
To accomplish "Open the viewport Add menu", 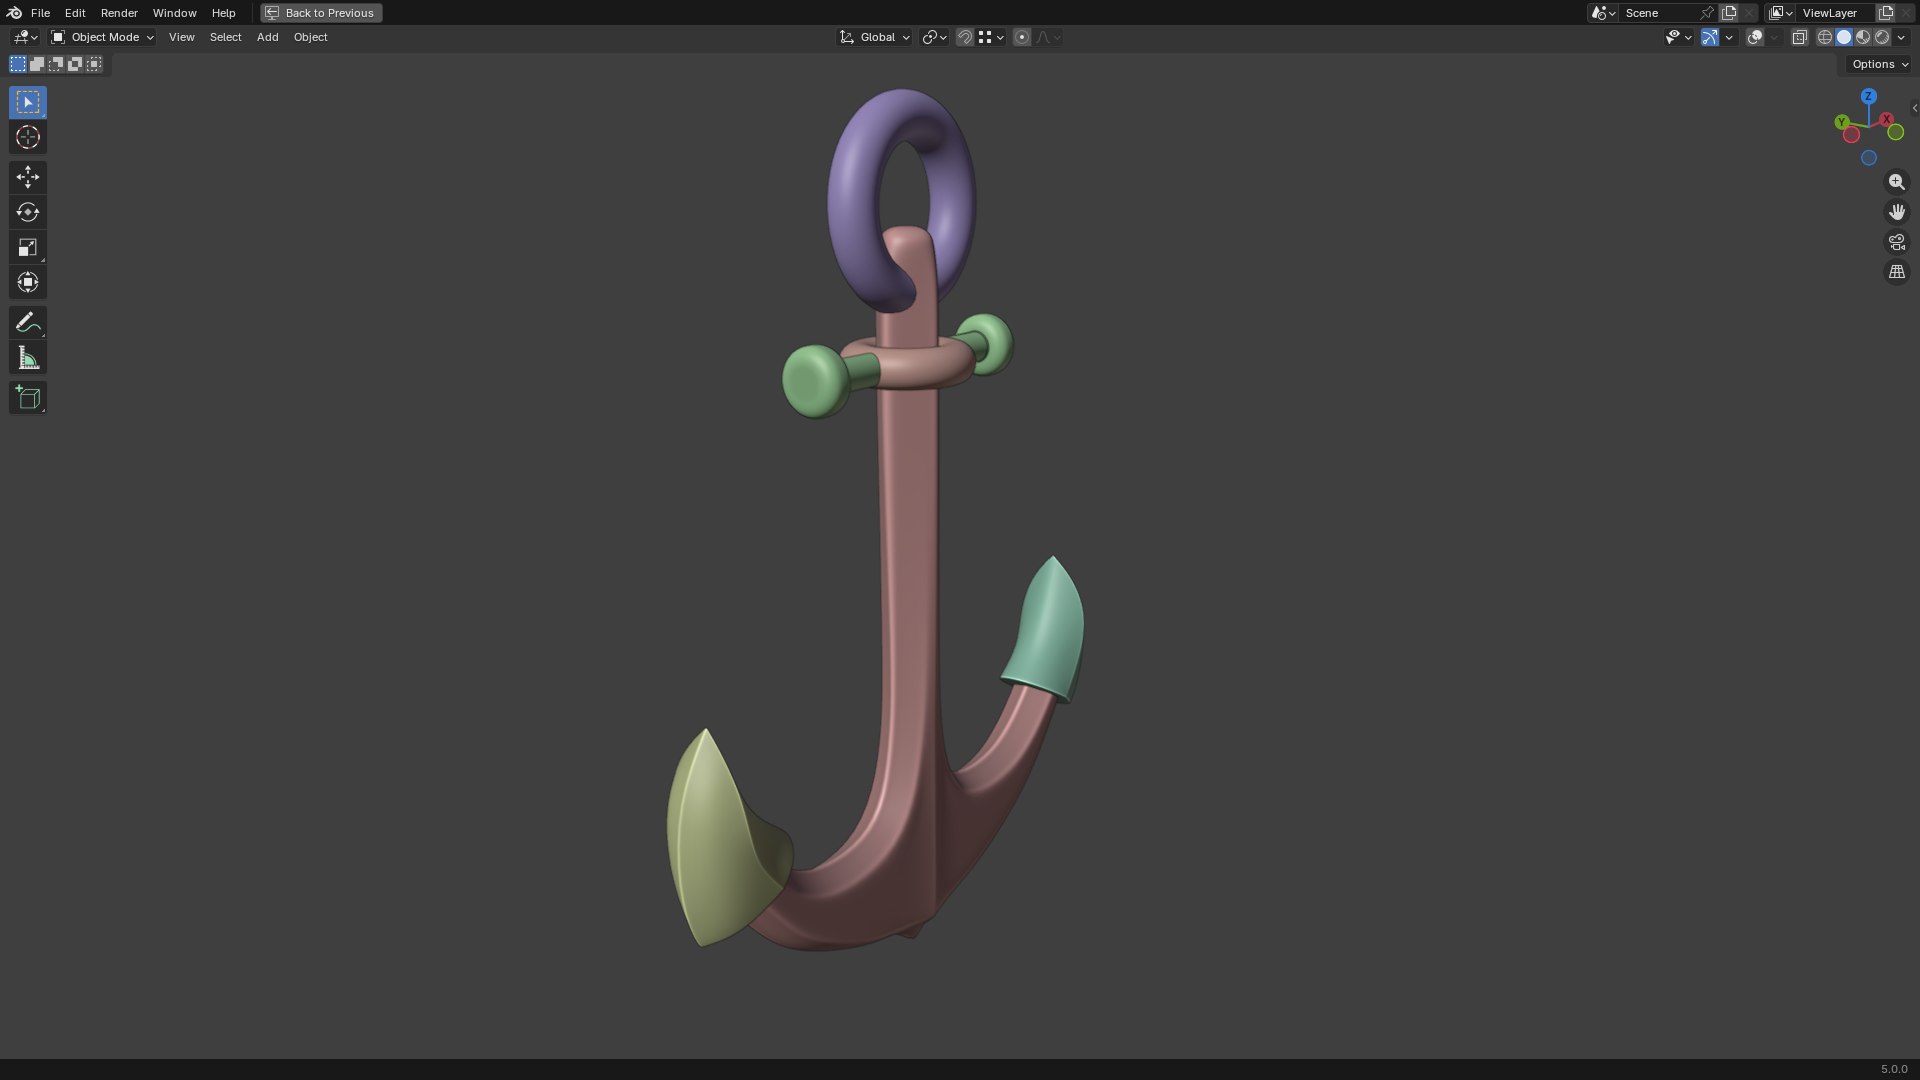I will tap(267, 37).
